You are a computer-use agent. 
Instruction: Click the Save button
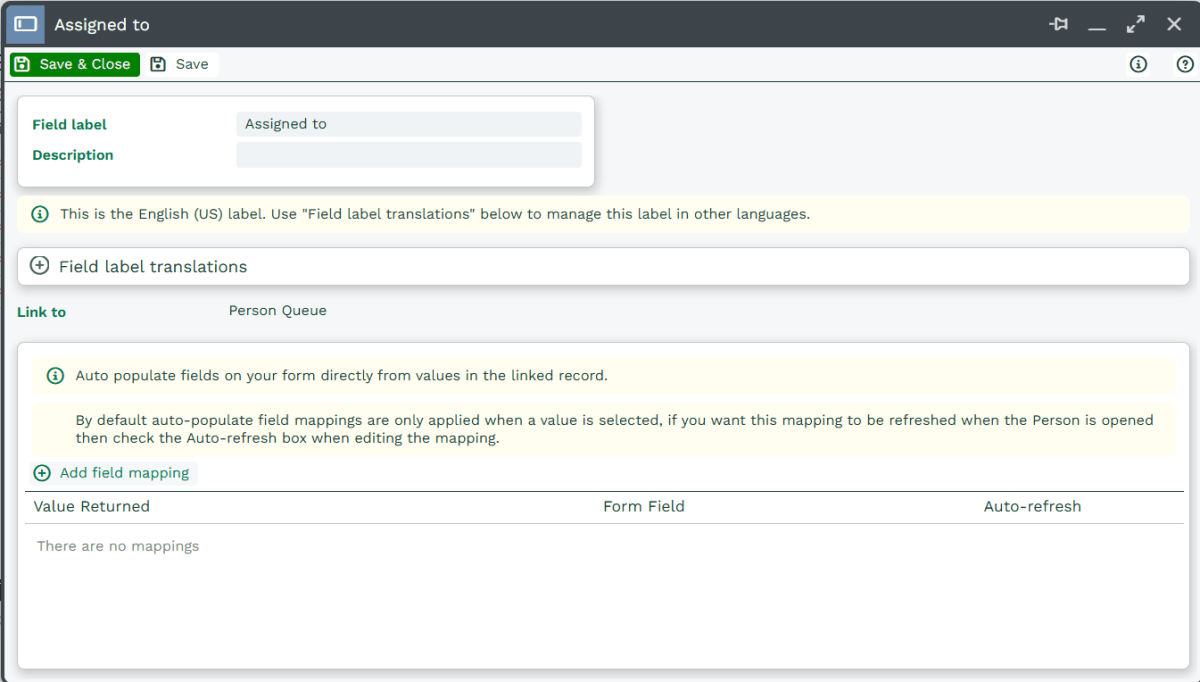click(x=180, y=64)
